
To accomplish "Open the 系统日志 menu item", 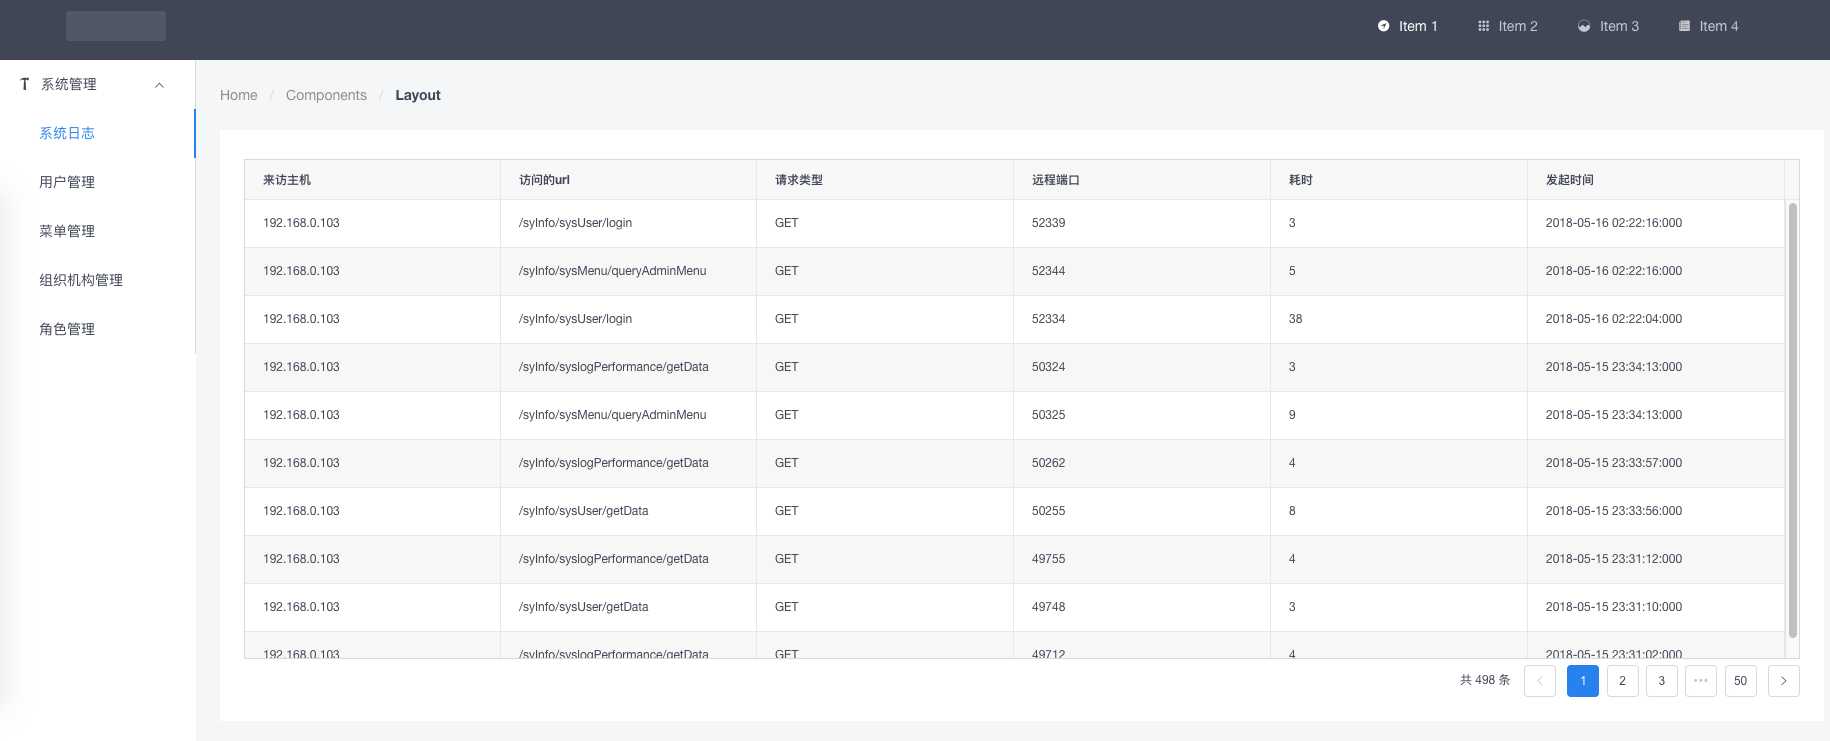I will tap(97, 133).
